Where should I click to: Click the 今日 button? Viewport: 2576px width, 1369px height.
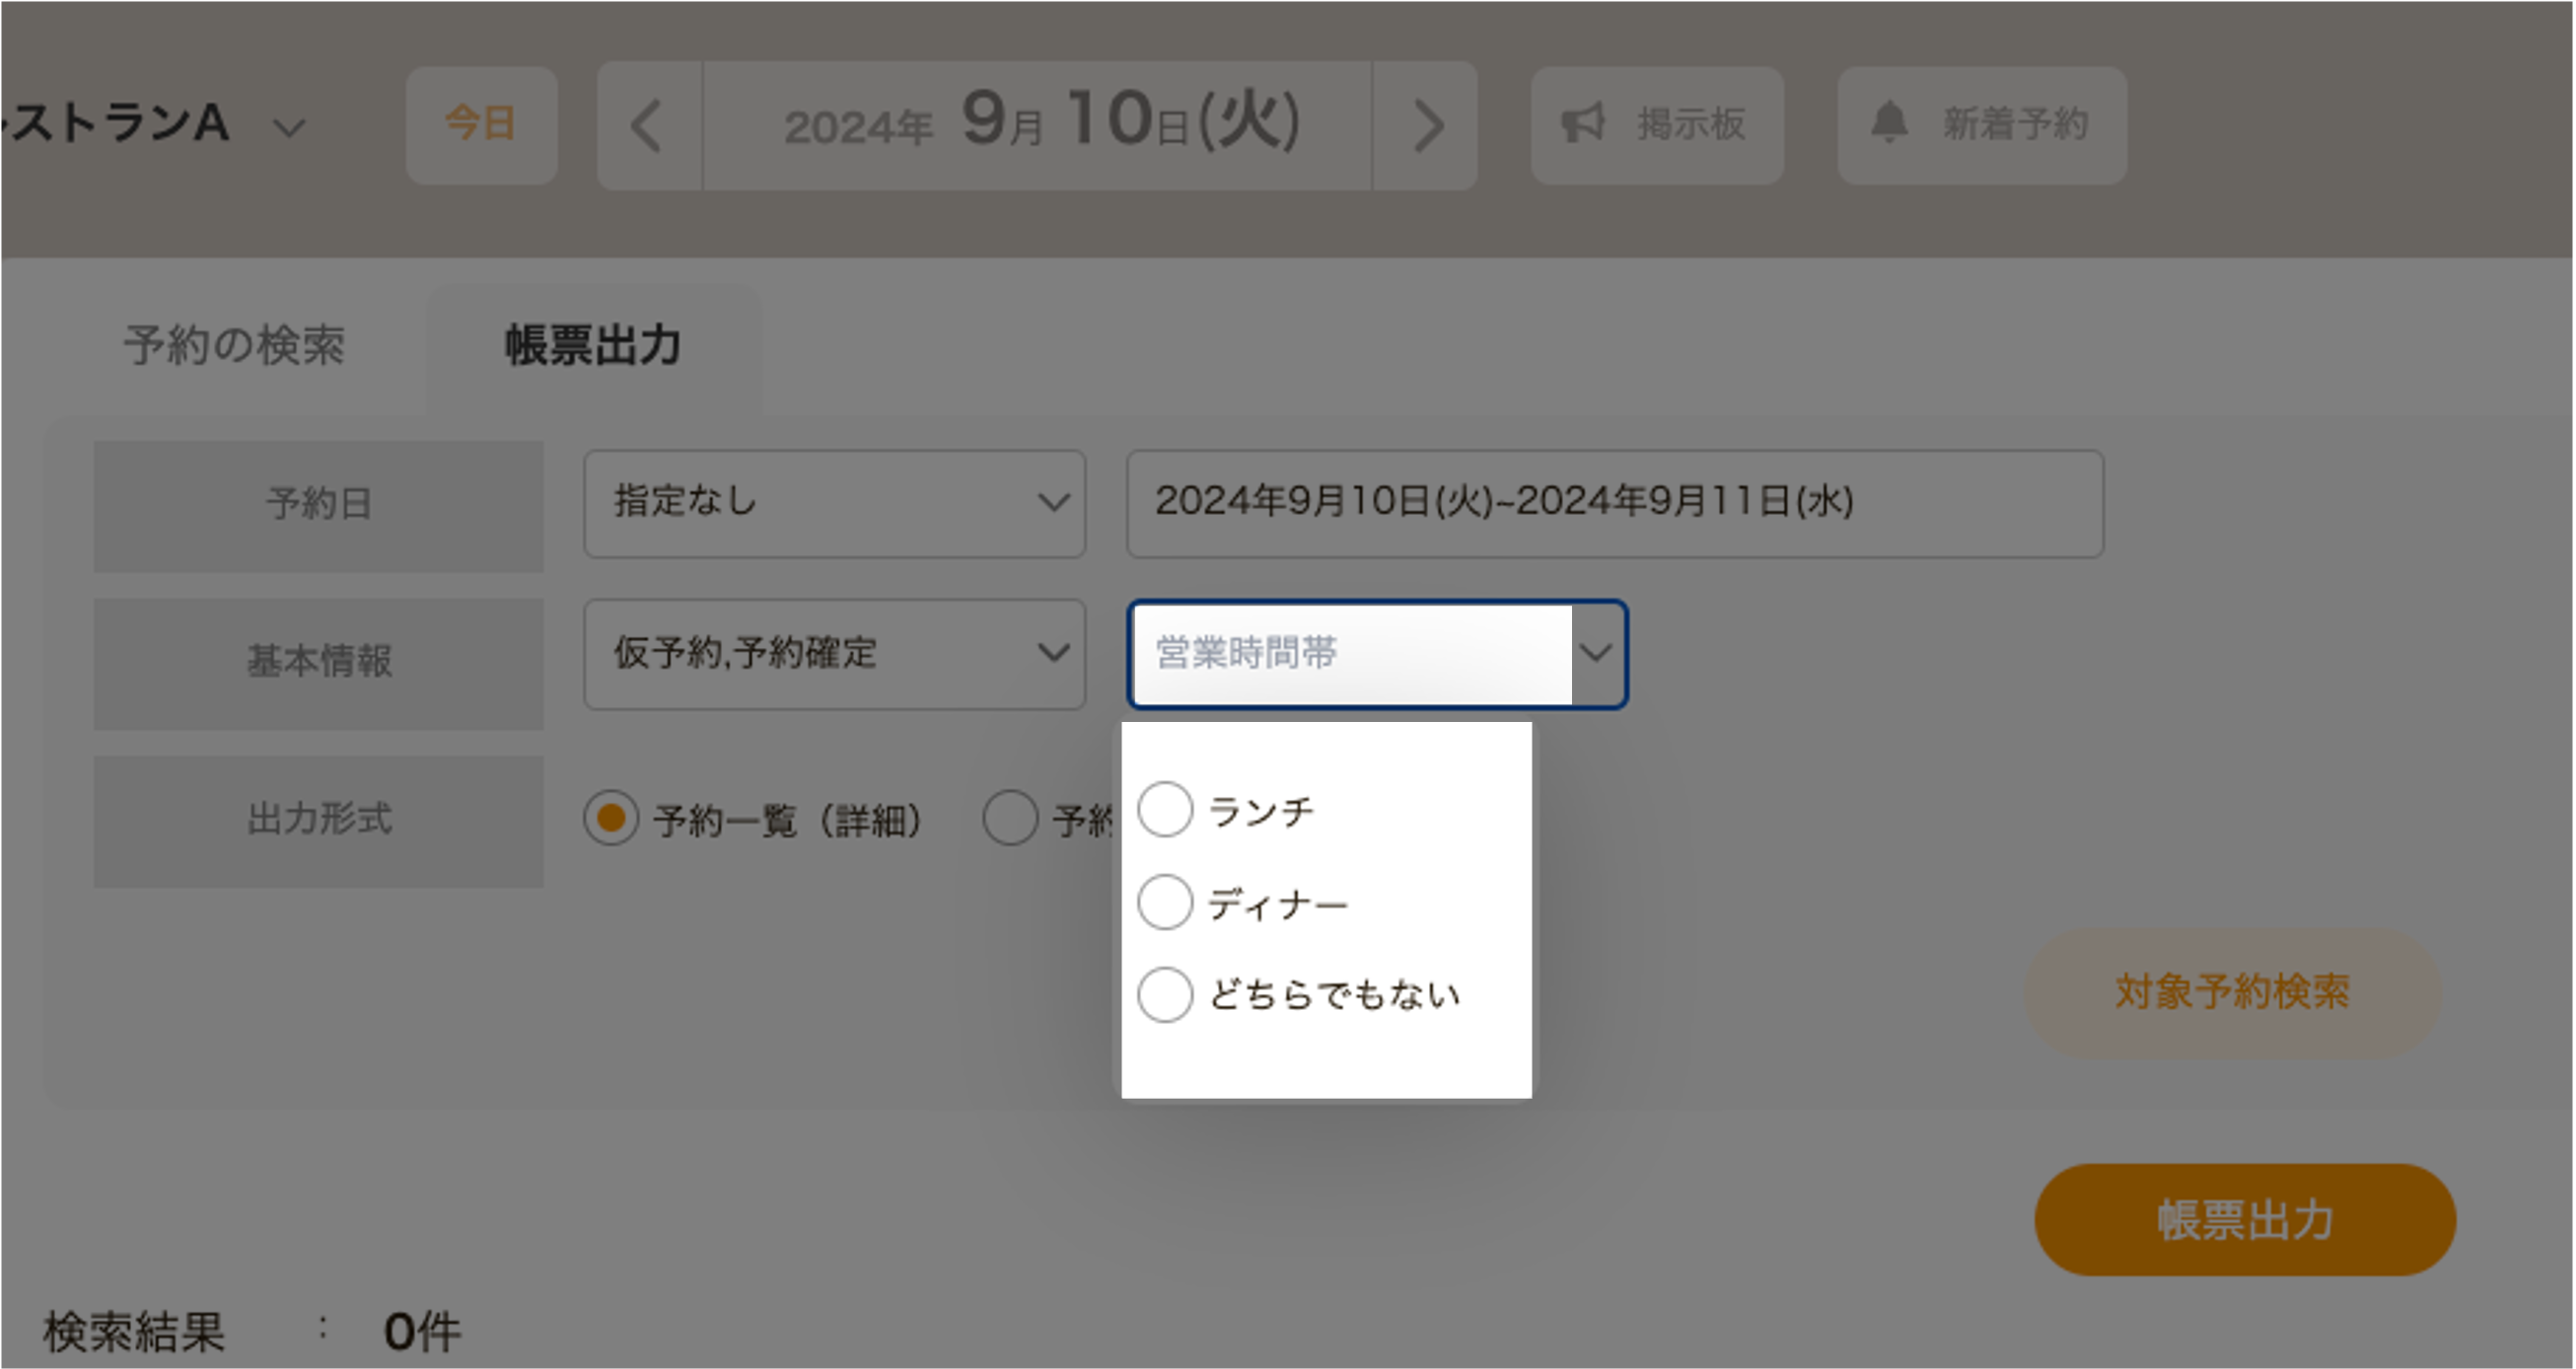click(481, 125)
